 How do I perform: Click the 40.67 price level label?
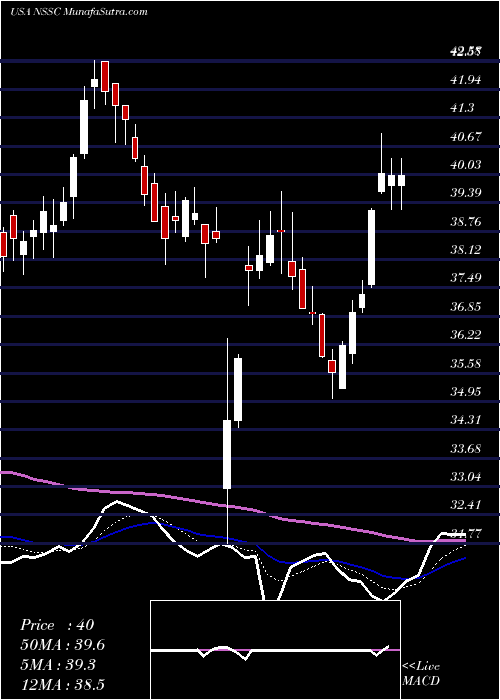(x=466, y=137)
